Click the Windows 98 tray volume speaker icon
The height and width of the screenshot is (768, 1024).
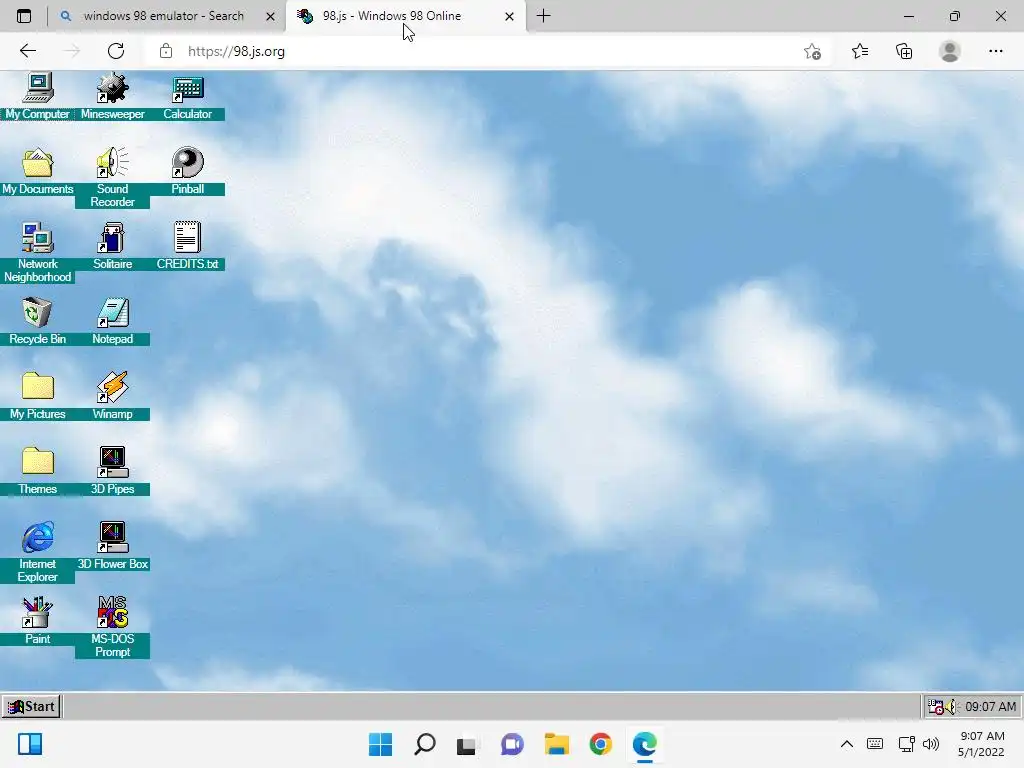pyautogui.click(x=951, y=707)
